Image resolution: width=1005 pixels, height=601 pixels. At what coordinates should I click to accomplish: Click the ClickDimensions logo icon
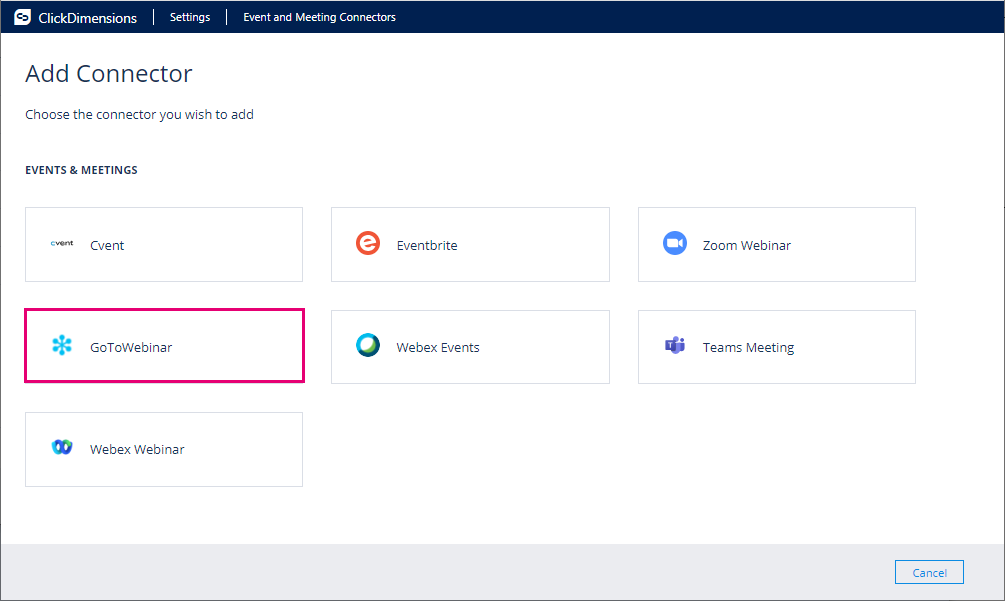22,17
